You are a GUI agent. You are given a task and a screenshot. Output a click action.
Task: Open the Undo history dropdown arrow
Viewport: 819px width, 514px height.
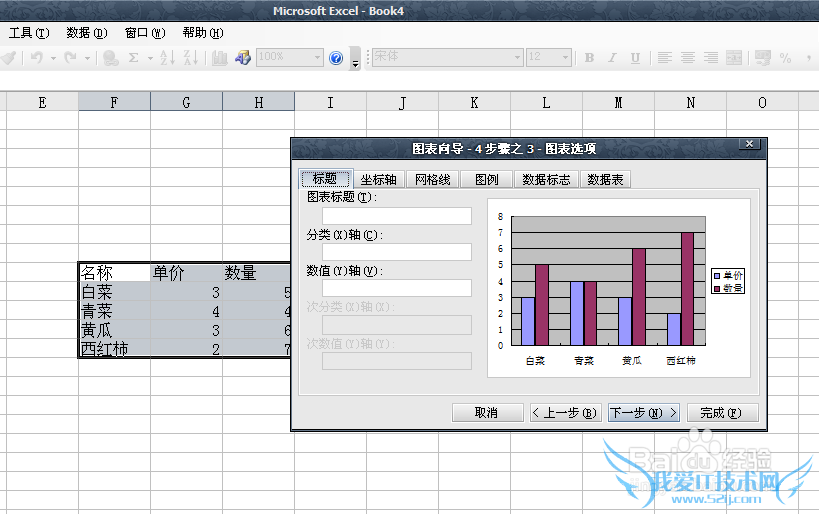(53, 58)
